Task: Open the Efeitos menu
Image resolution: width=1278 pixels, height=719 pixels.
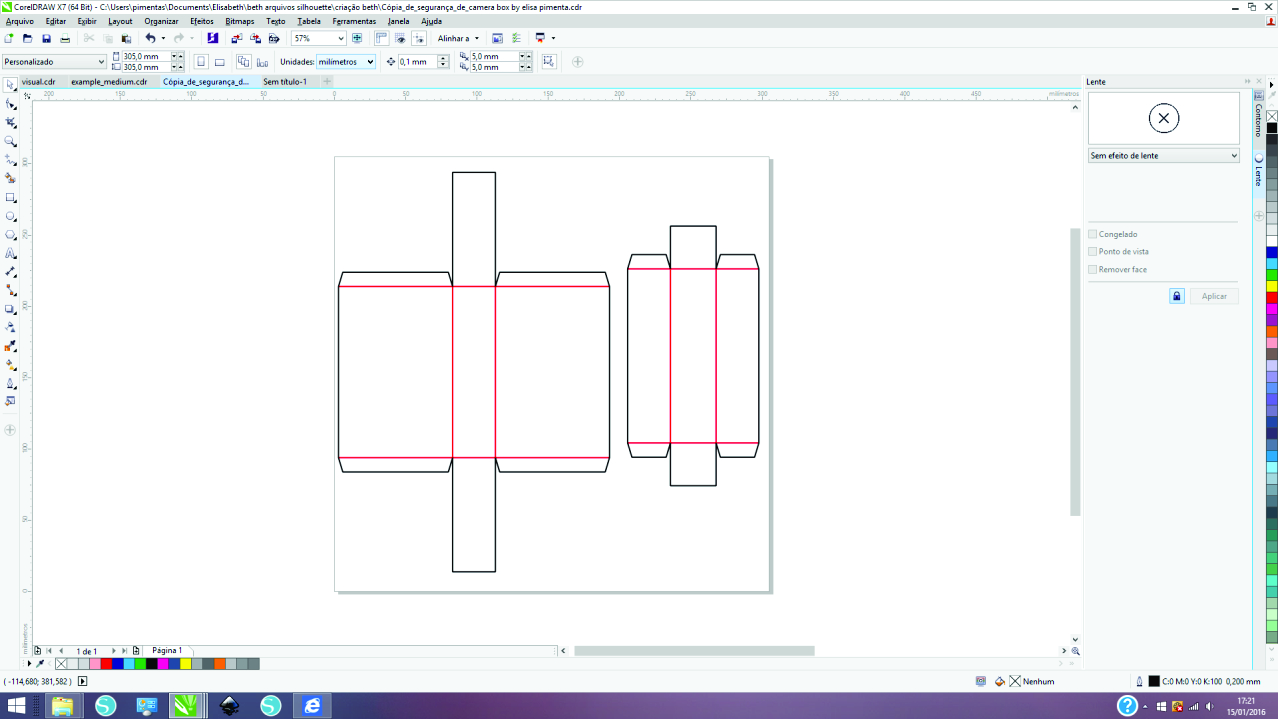Action: tap(202, 21)
